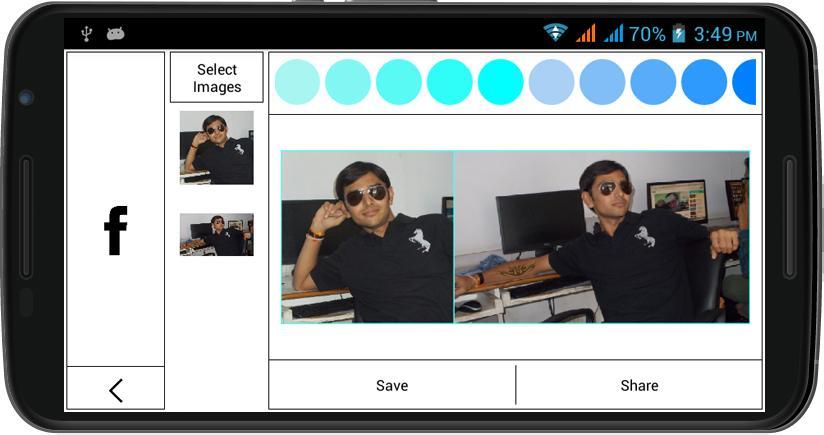Screen dimensions: 824x435
Task: Select the first thumbnail in the sidebar
Action: [x=217, y=147]
